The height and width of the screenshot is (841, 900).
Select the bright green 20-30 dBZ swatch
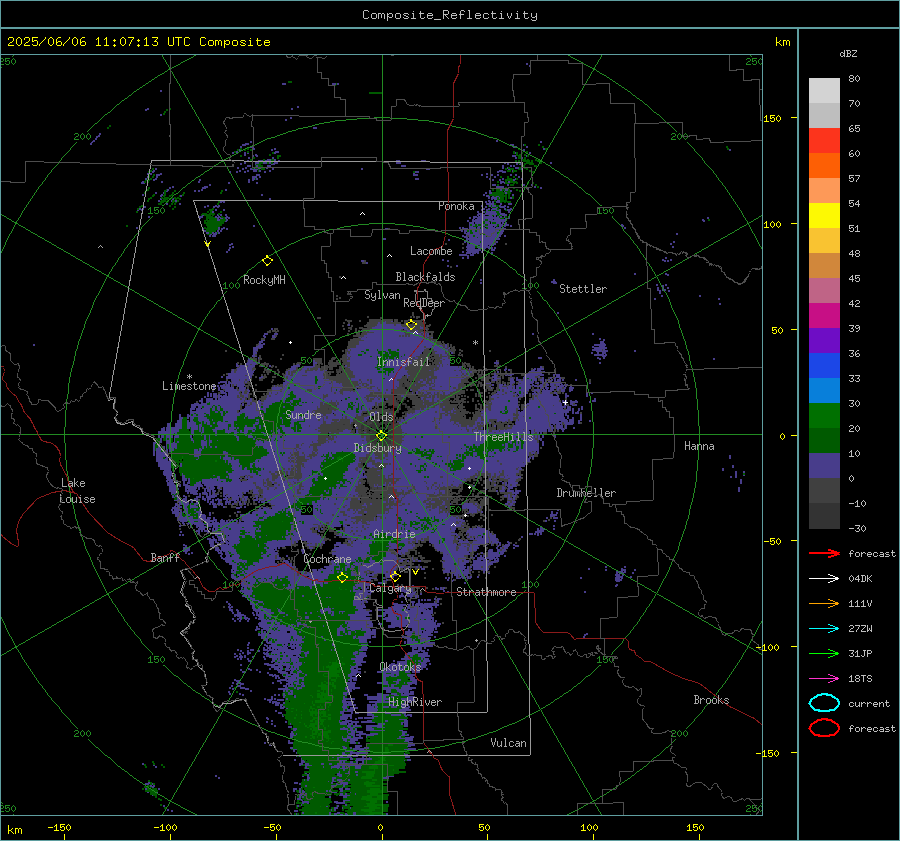click(824, 416)
